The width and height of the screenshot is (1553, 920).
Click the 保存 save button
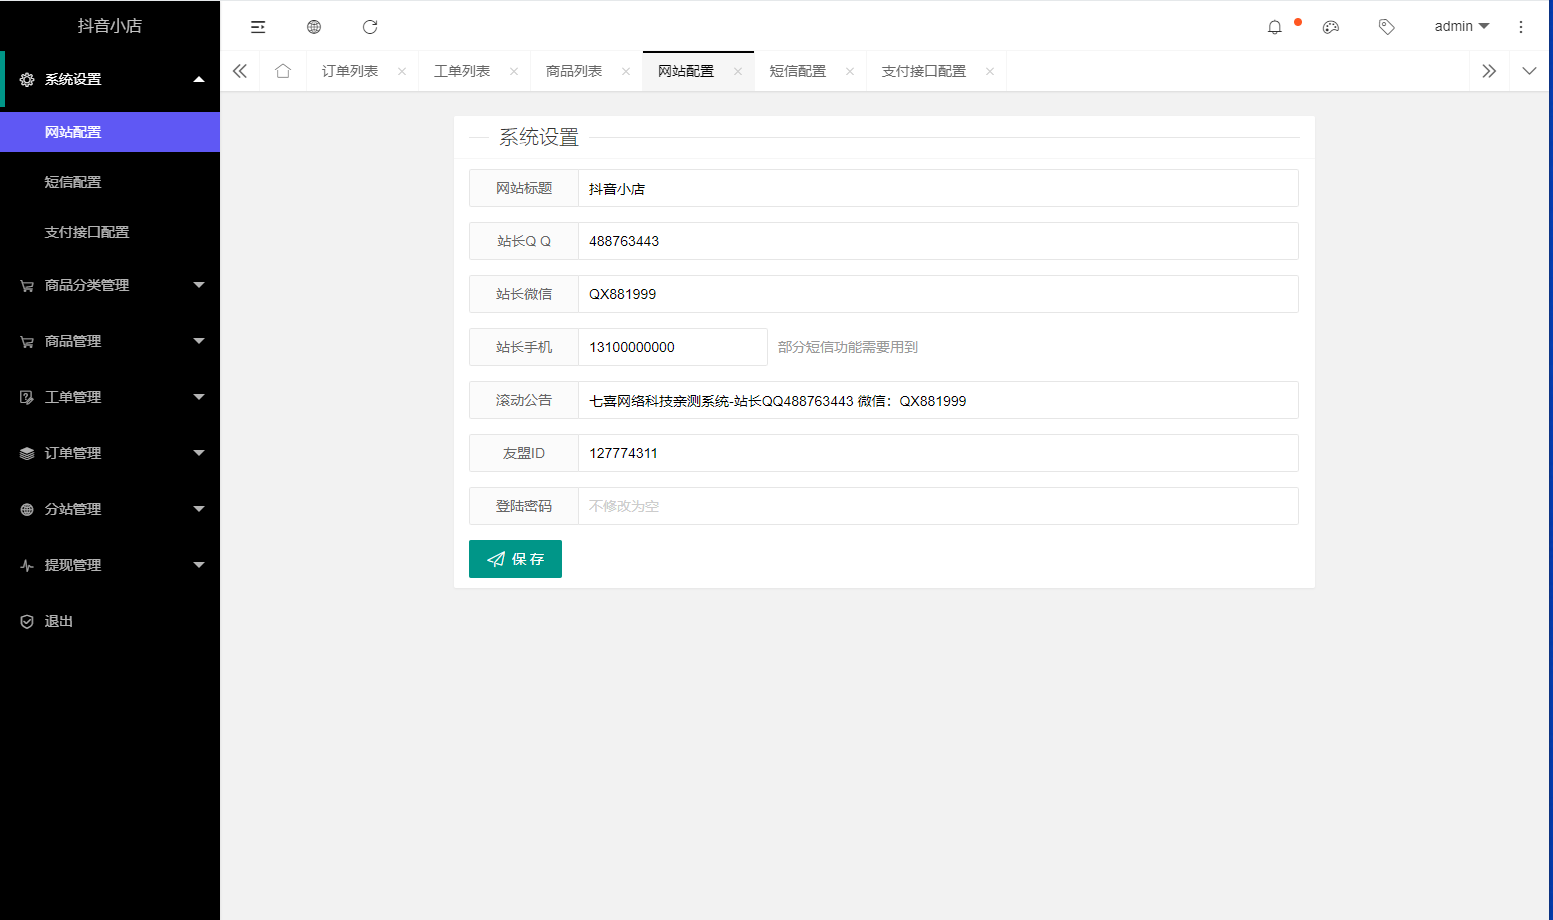[x=515, y=558]
